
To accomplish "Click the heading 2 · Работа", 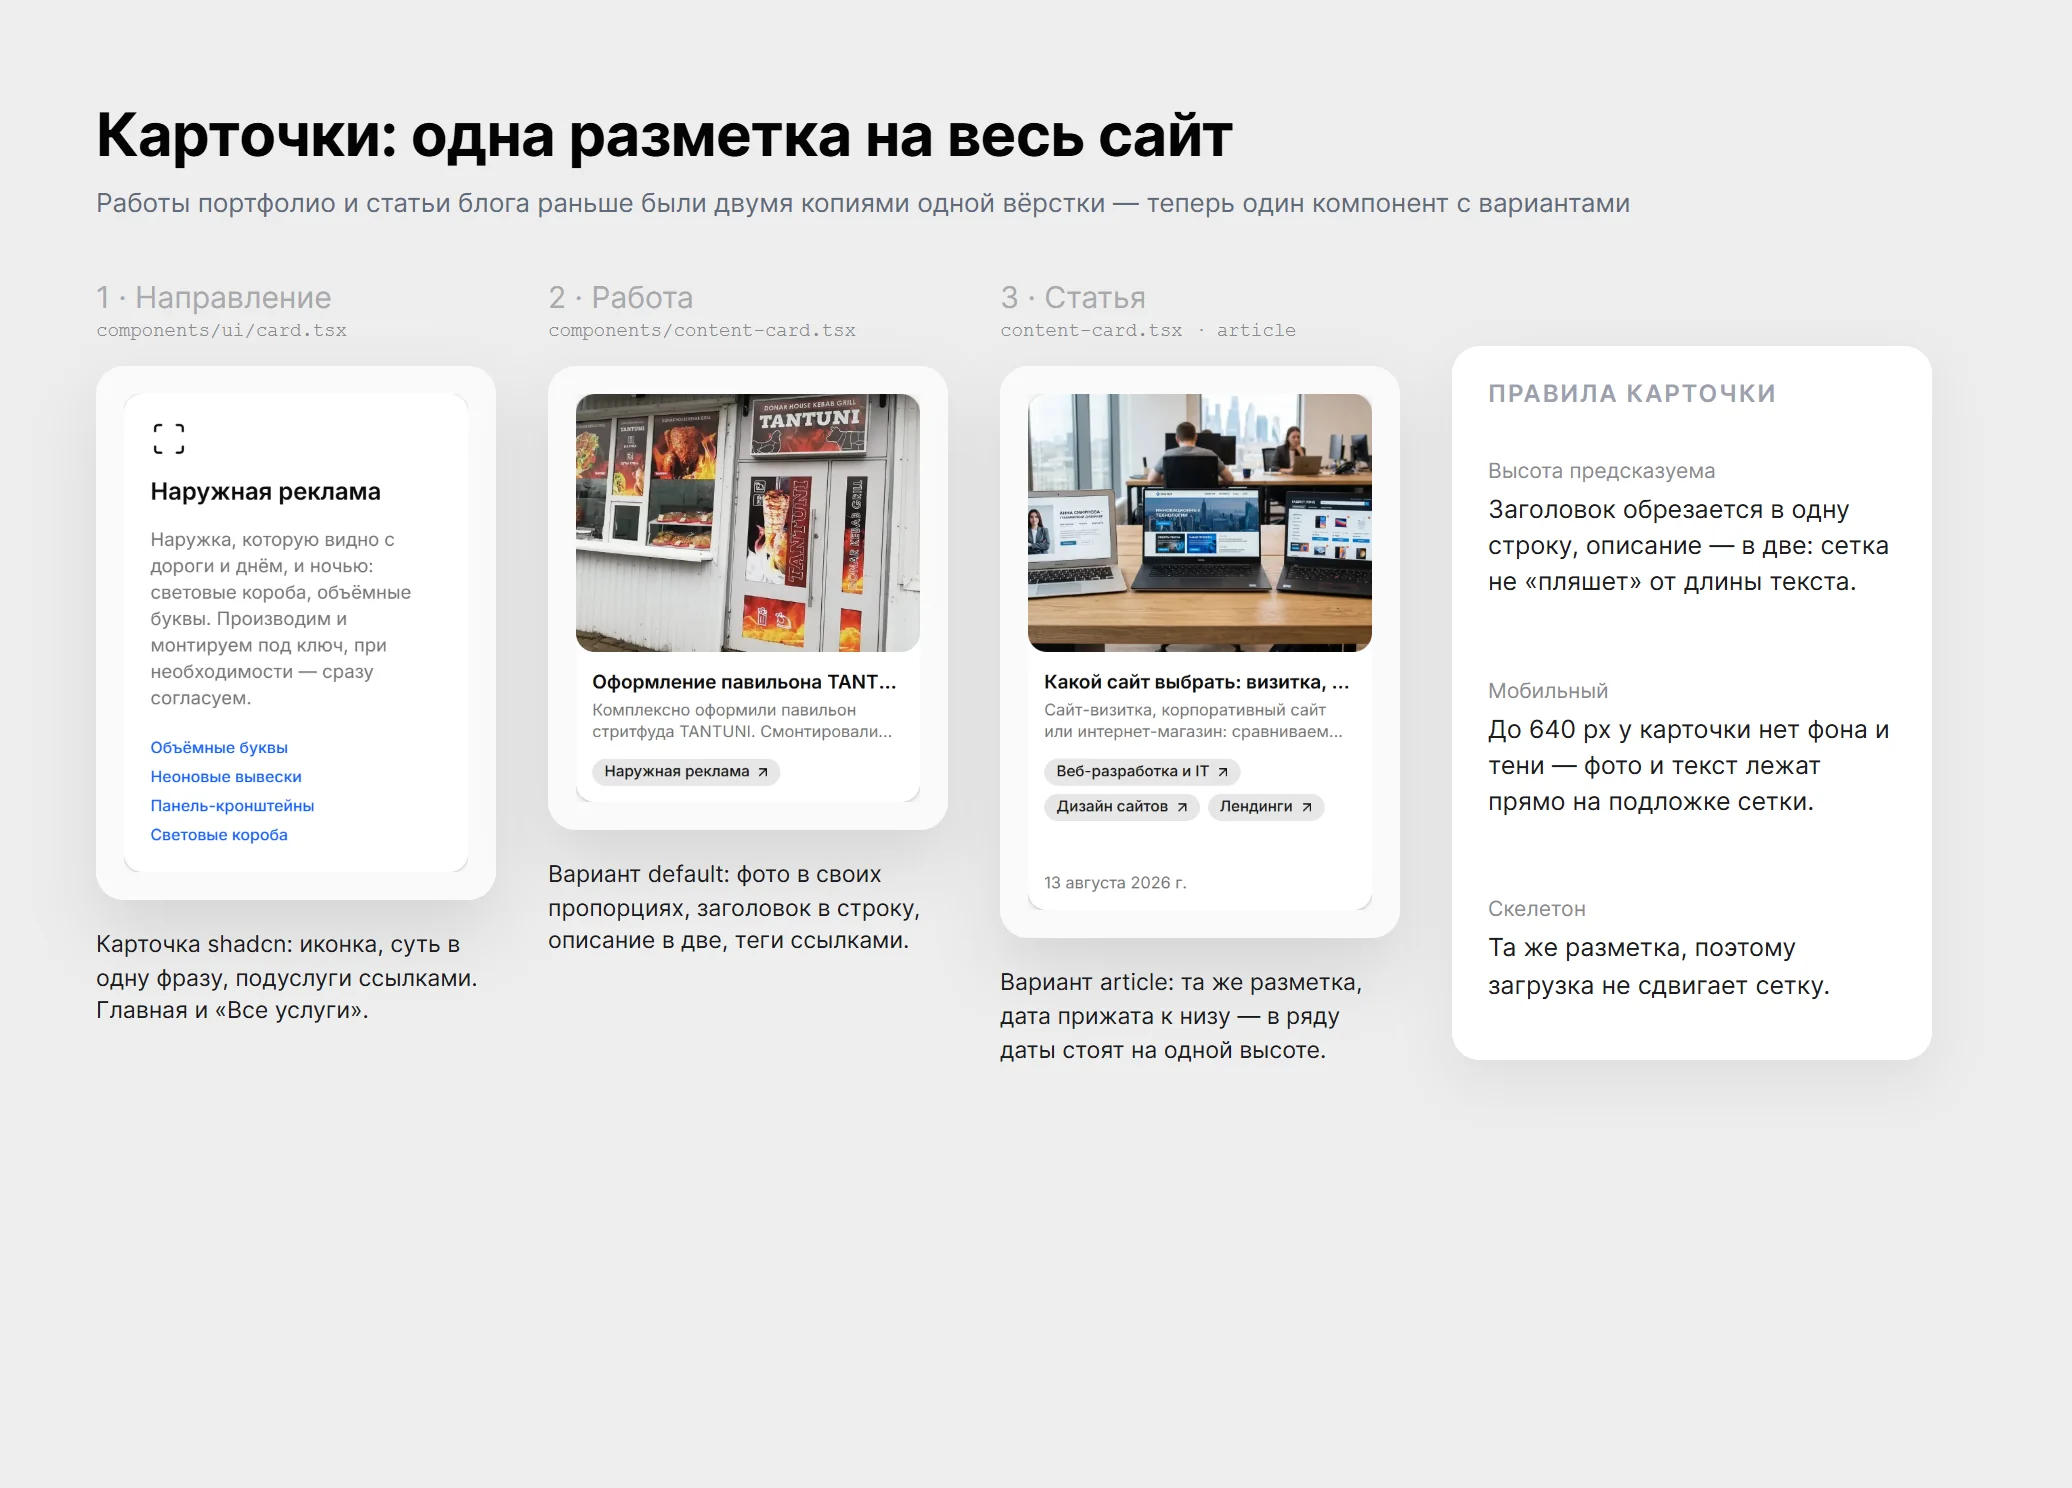I will (x=620, y=297).
